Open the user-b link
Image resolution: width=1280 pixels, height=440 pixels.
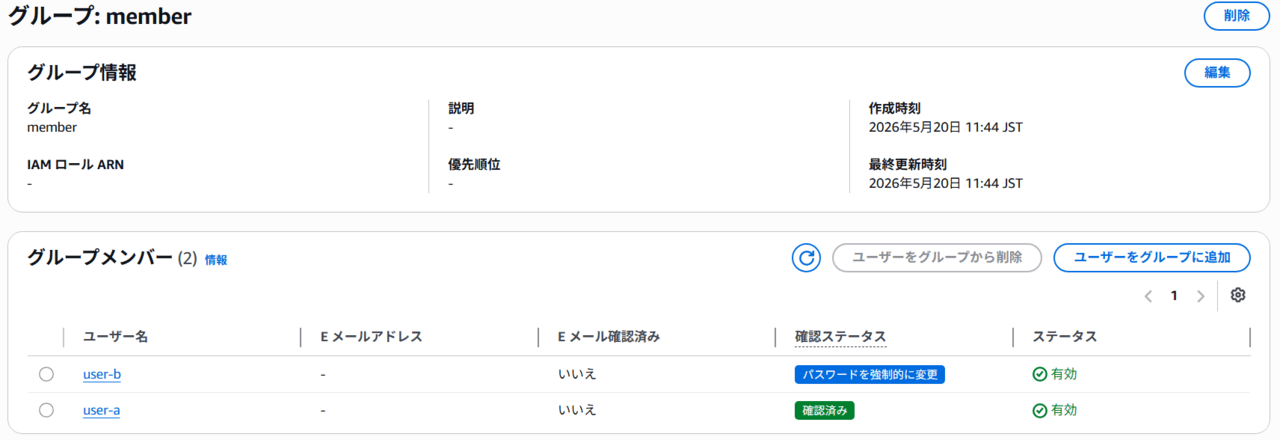click(102, 374)
